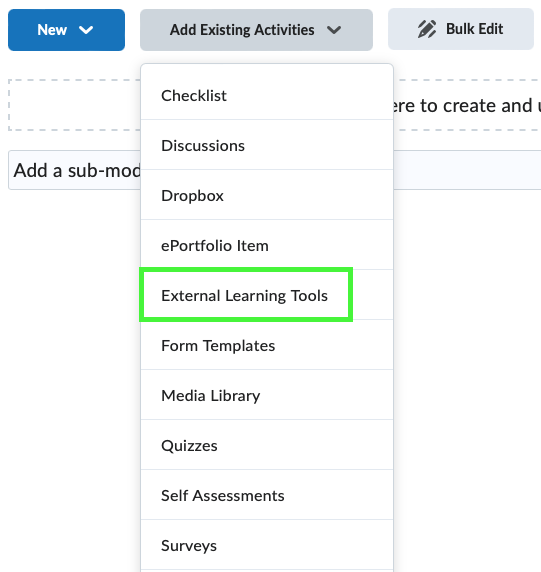
Task: Select the Dropbox menu entry
Action: [267, 195]
